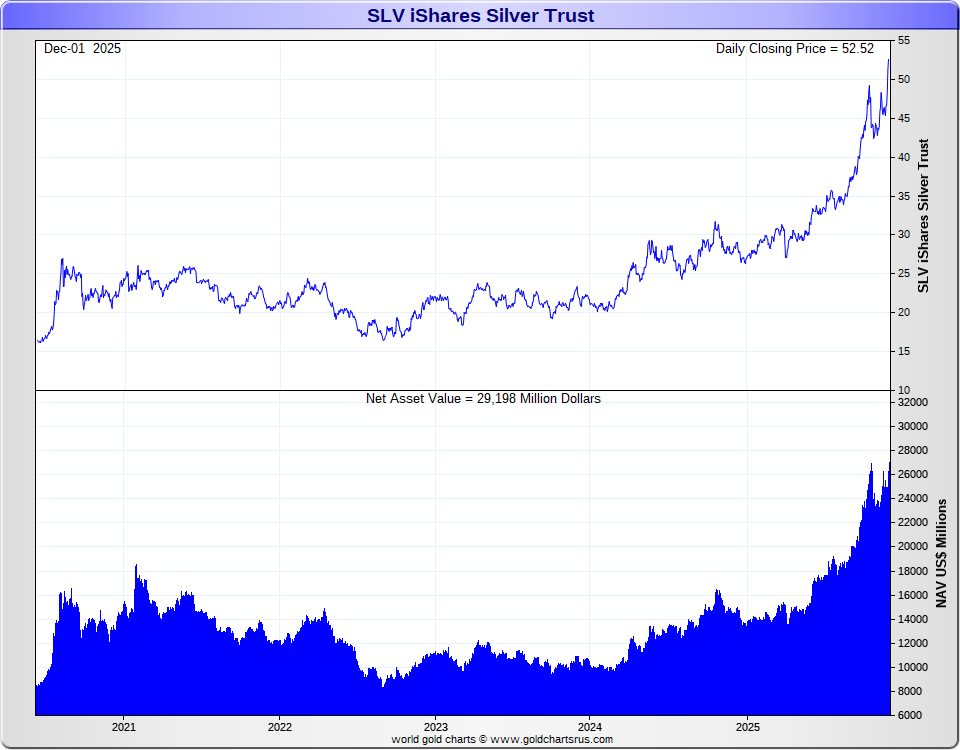Click the 2021 x-axis label
The height and width of the screenshot is (750, 960).
click(x=124, y=727)
